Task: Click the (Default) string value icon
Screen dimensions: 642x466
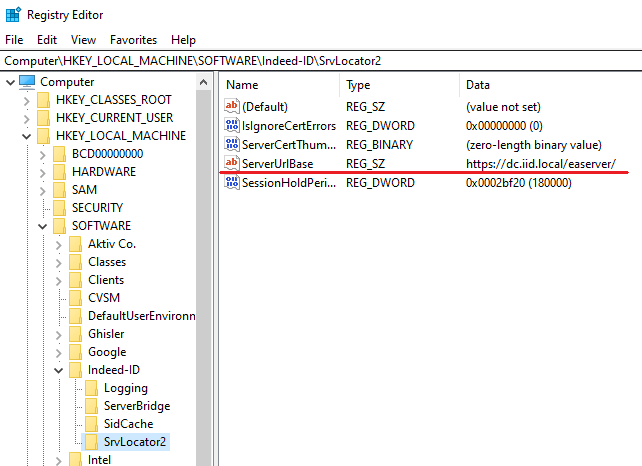Action: click(232, 107)
